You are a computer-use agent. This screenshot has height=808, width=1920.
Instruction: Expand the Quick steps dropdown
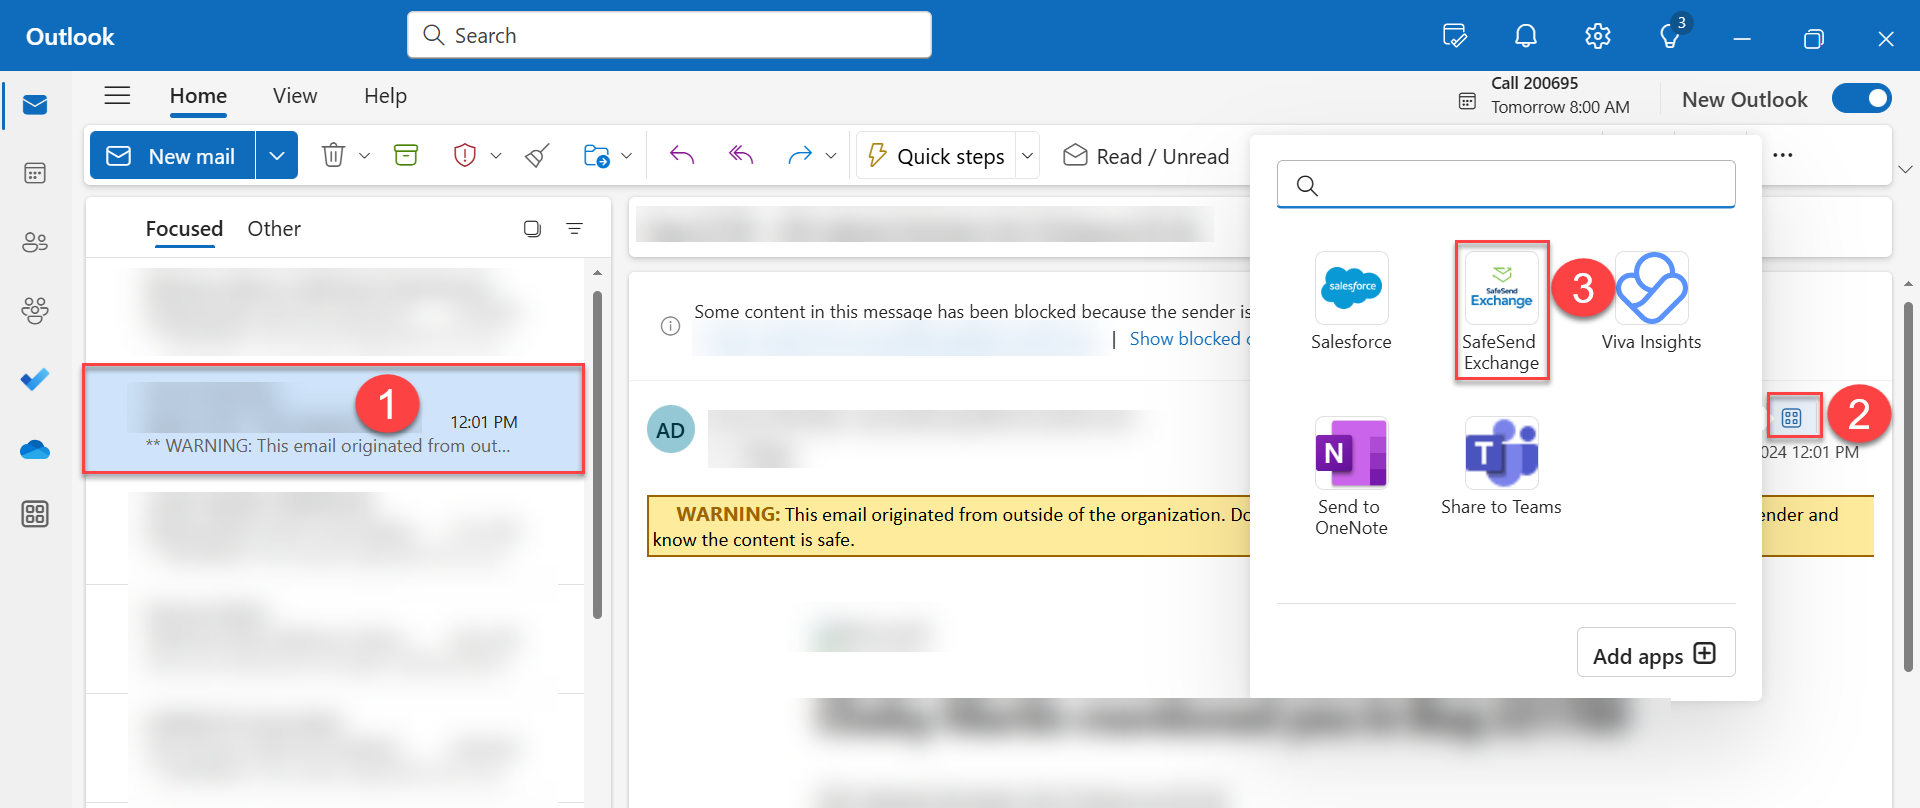tap(1027, 155)
